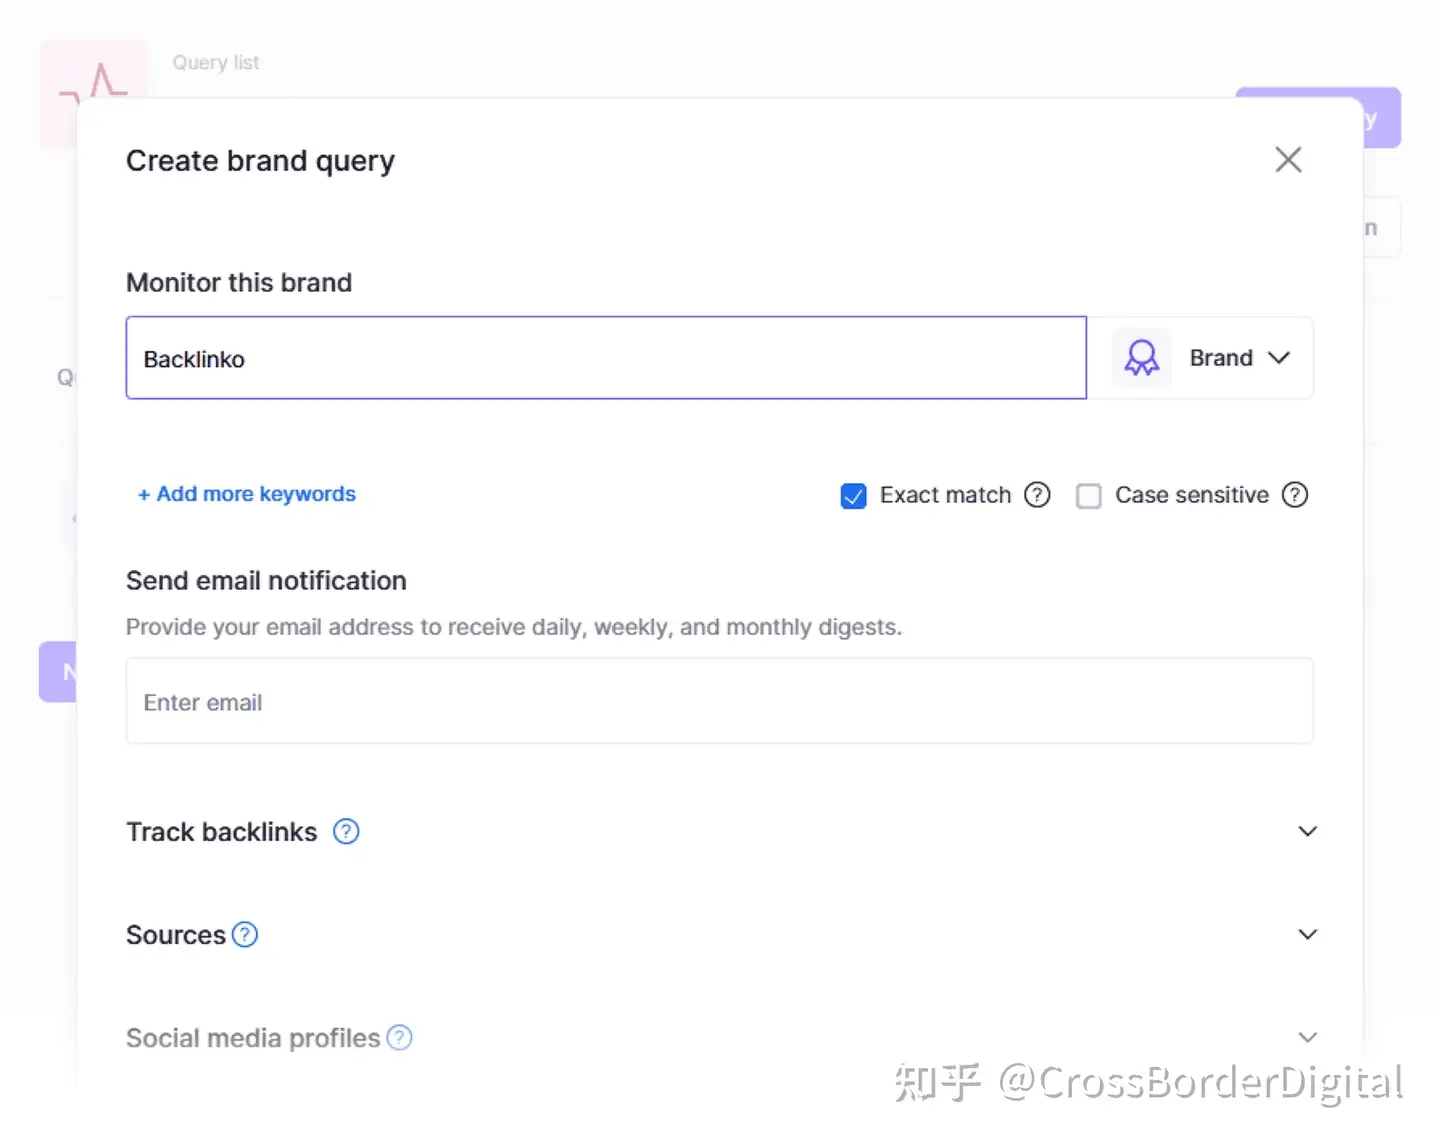The image size is (1440, 1147).
Task: Click Social media profiles help icon
Action: pos(399,1038)
